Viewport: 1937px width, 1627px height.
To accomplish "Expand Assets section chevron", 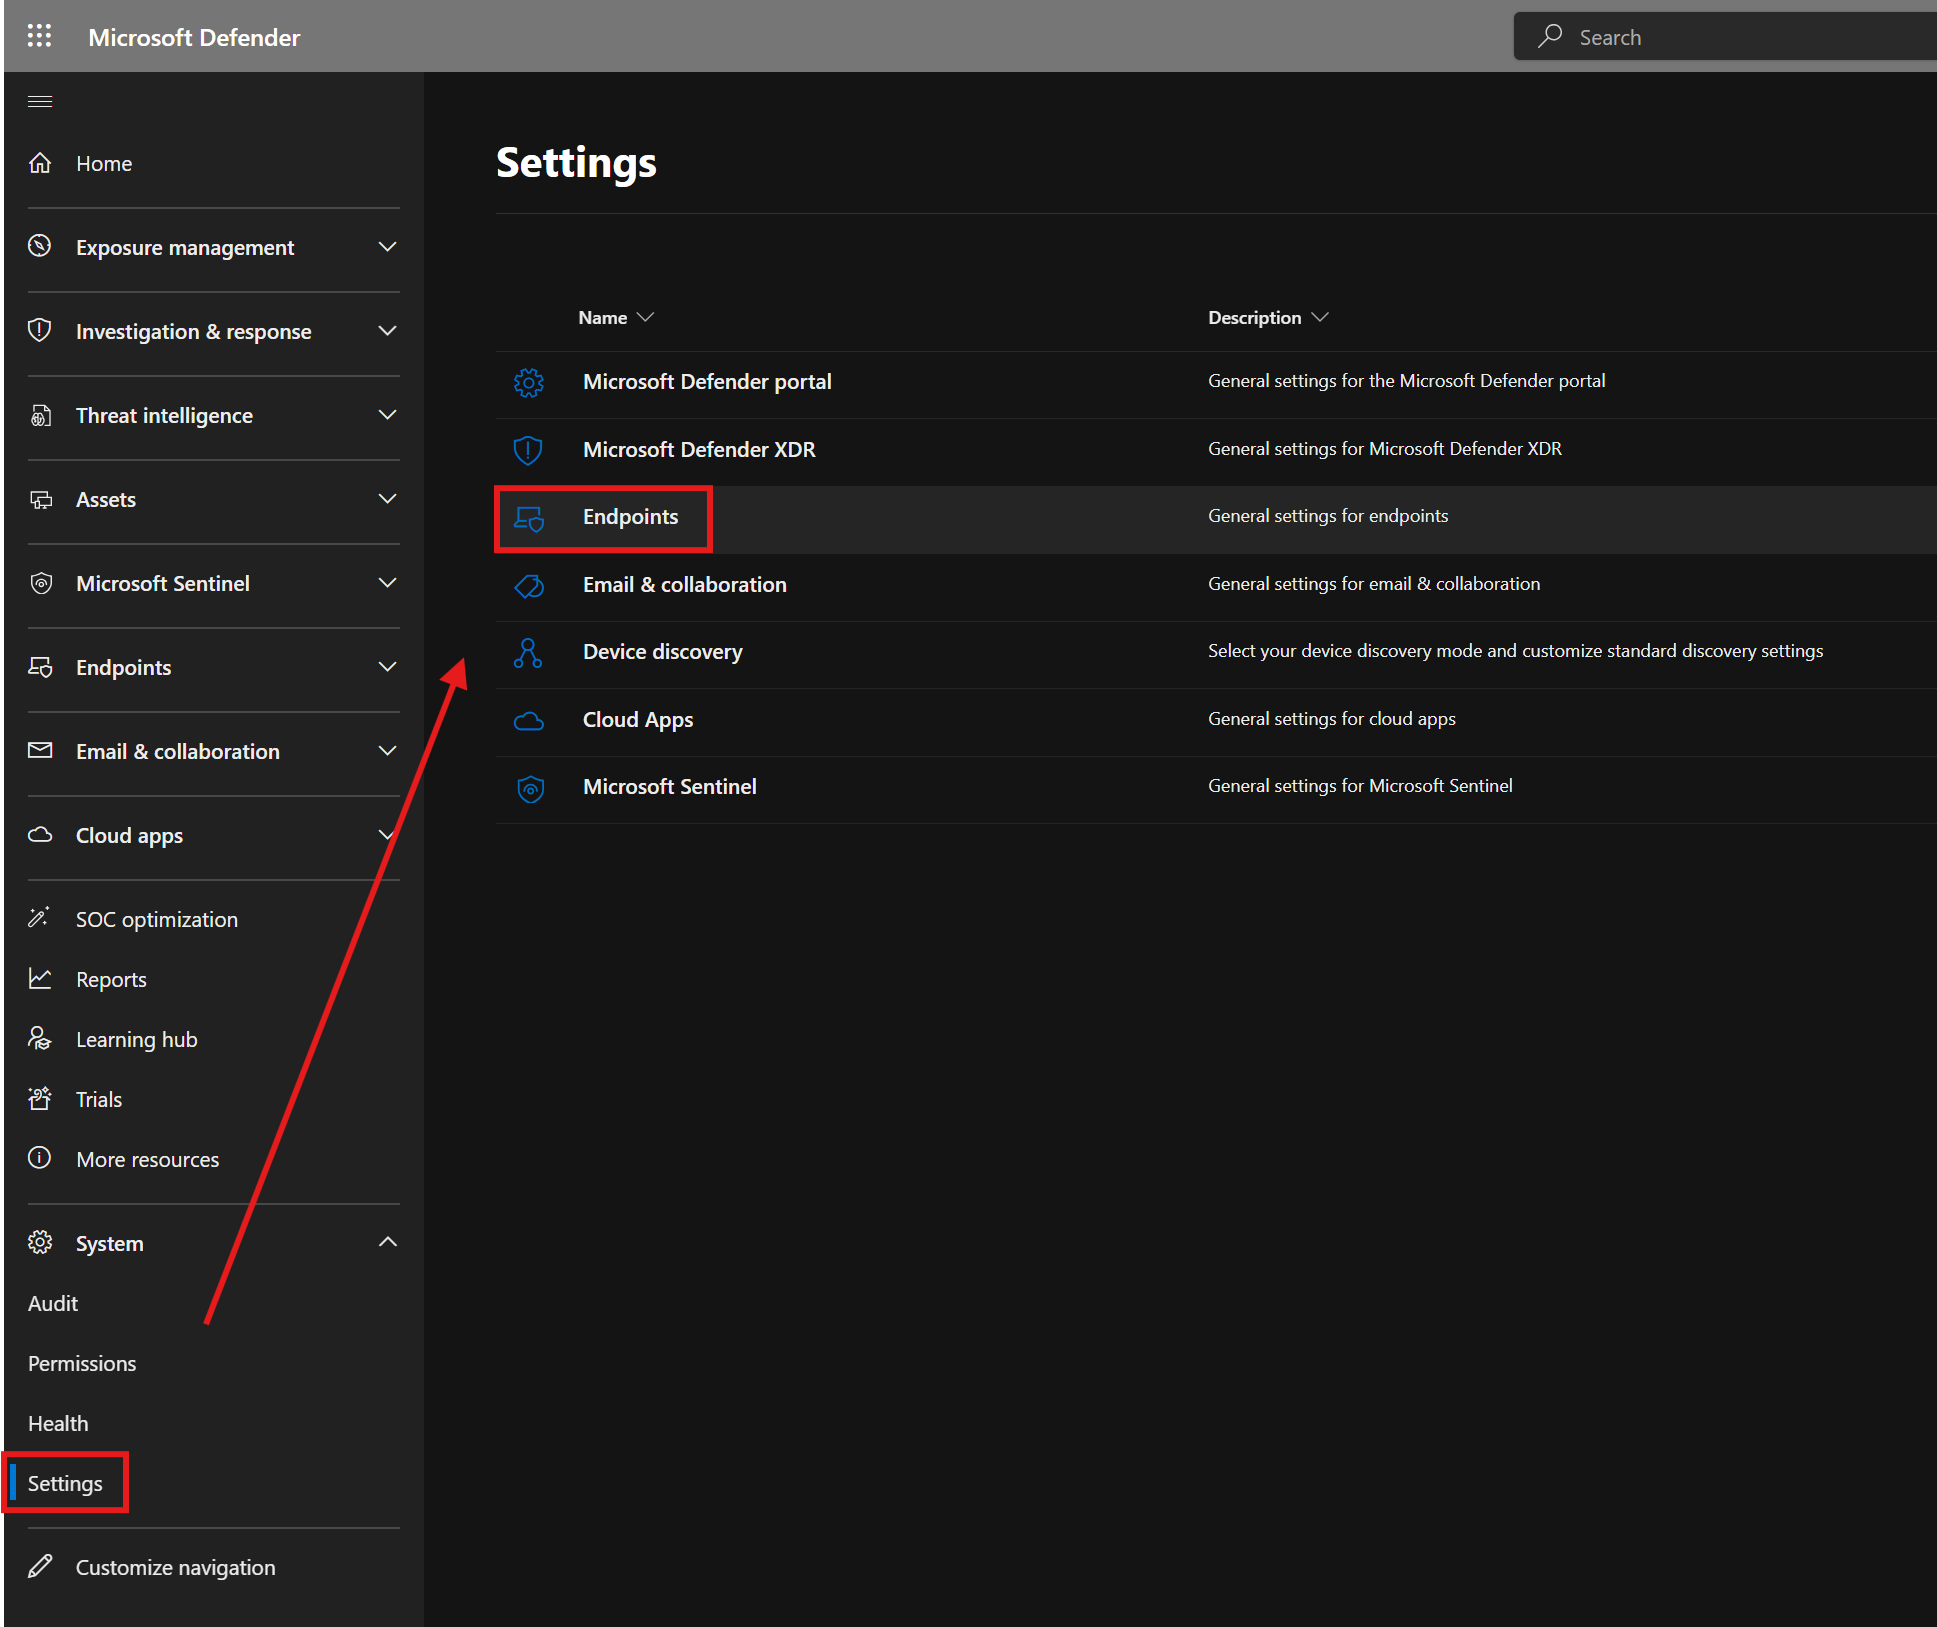I will click(388, 498).
